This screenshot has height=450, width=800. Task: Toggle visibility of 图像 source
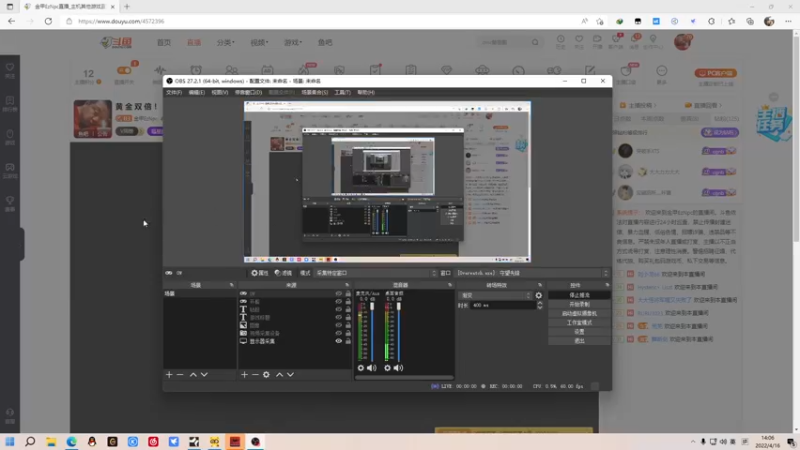pos(338,325)
